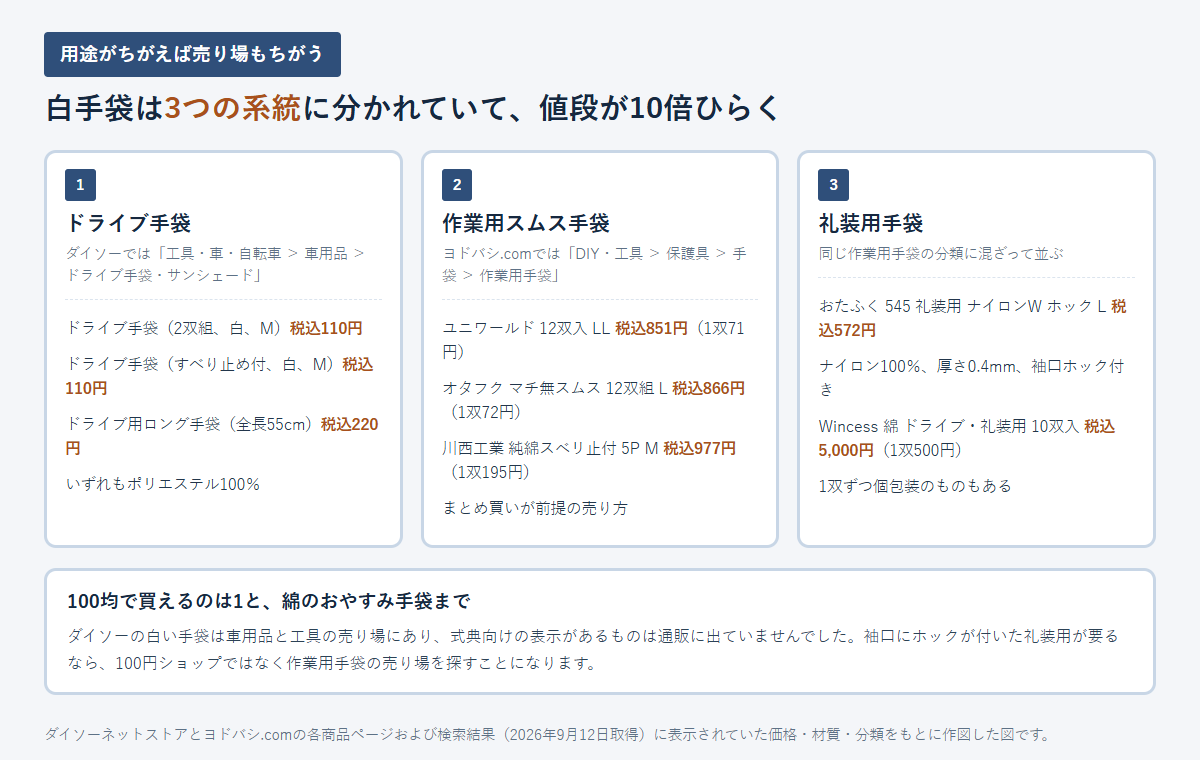Click the ダイソー category path under ドライブ手袋
1200x760 pixels.
[216, 264]
